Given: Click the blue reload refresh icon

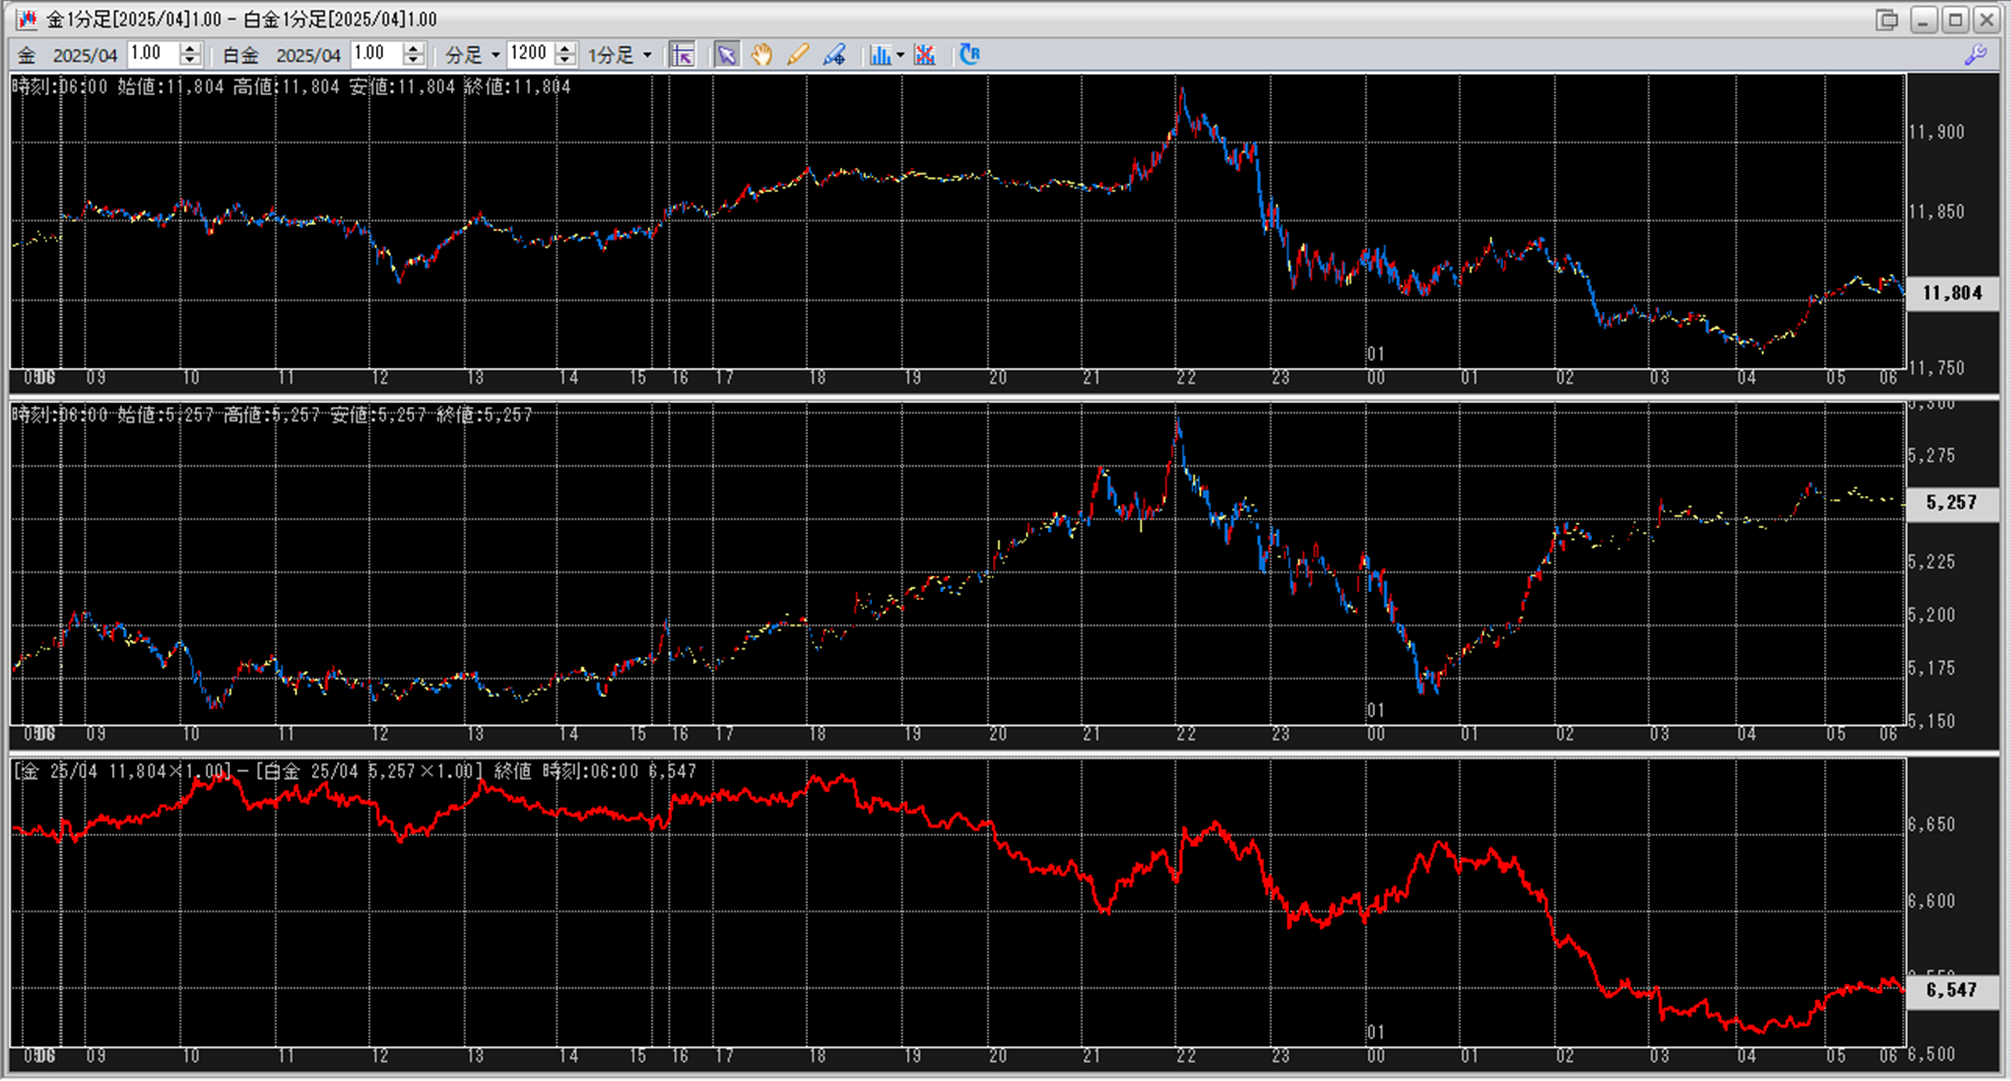Looking at the screenshot, I should [x=969, y=55].
